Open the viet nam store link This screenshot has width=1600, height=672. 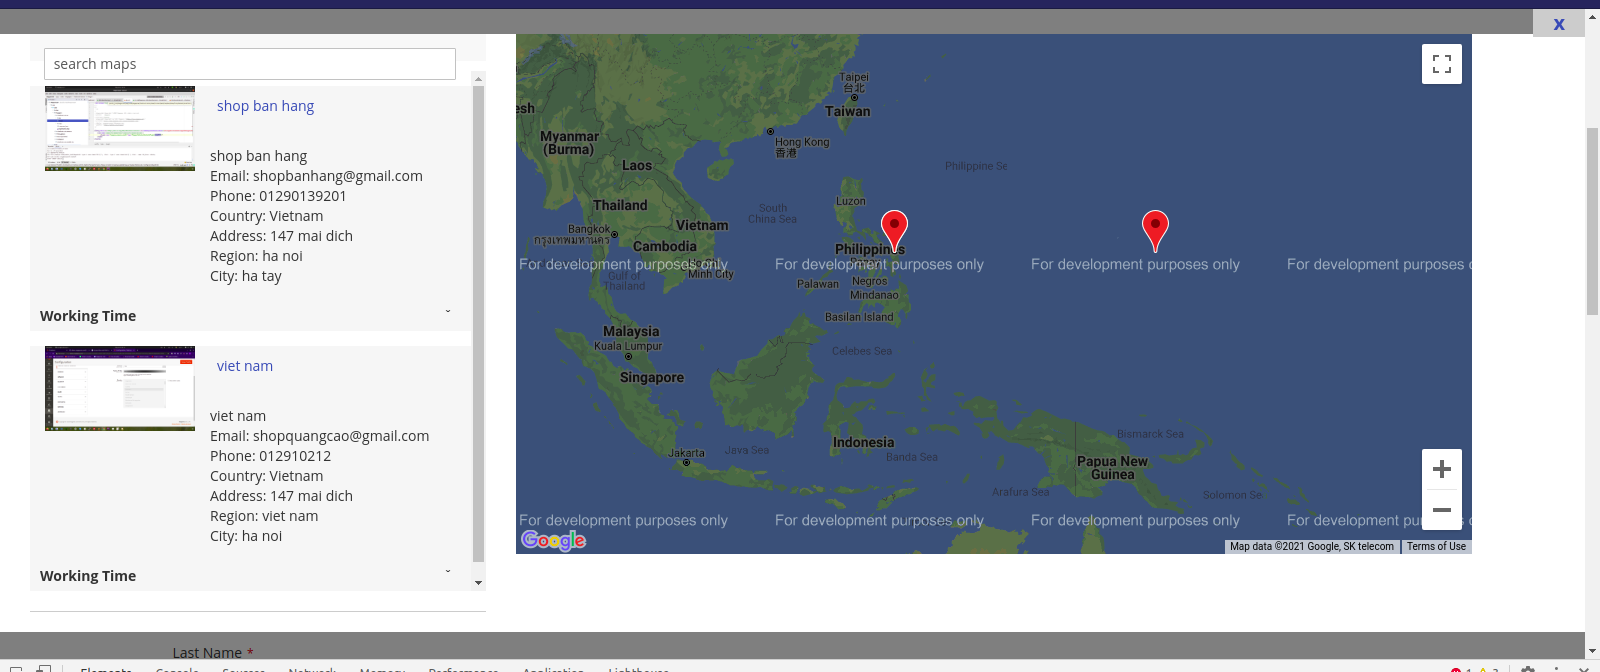[245, 366]
